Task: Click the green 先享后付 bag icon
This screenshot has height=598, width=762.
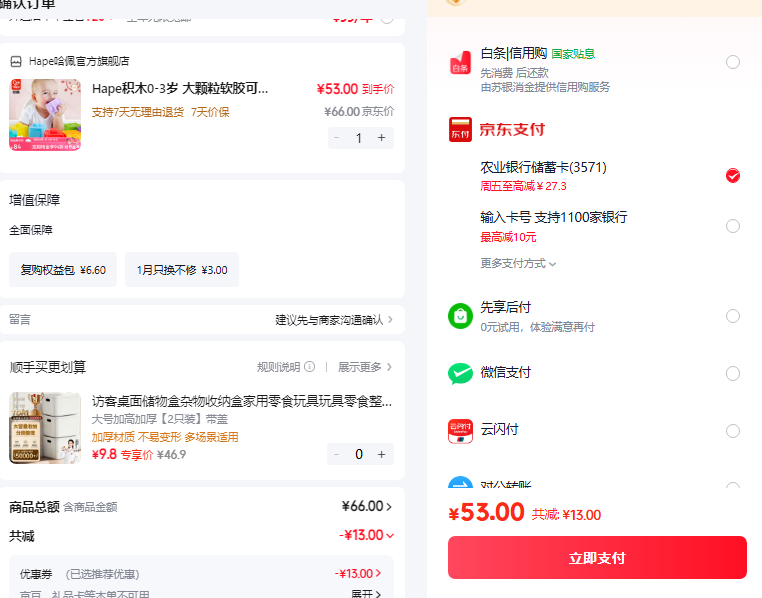Action: click(x=460, y=316)
